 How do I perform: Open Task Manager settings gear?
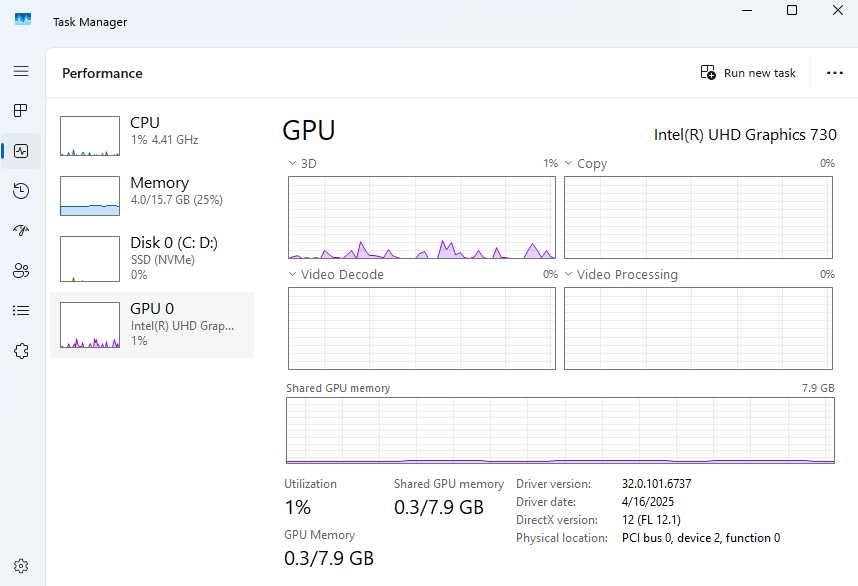coord(21,566)
